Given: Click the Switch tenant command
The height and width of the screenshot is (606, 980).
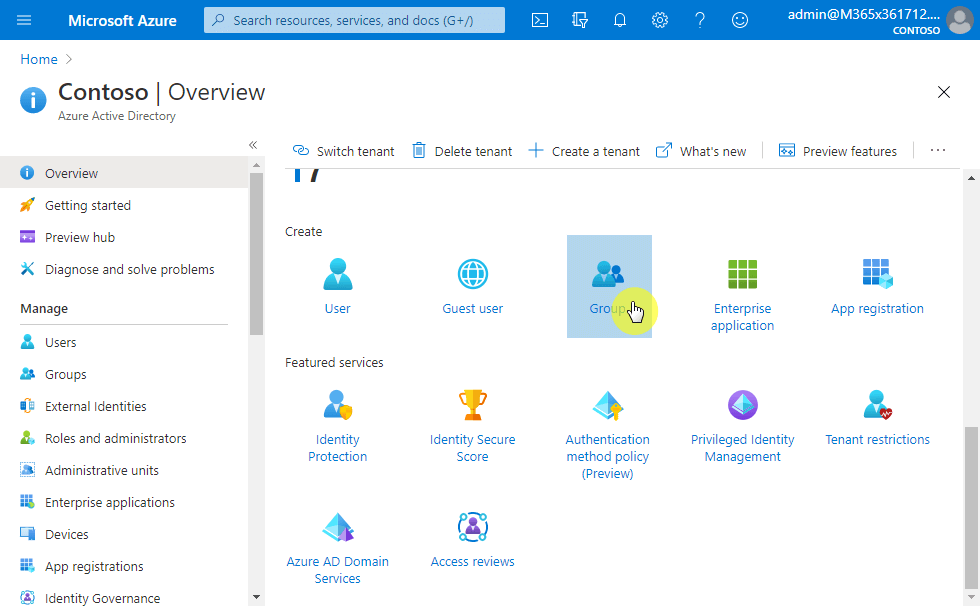Looking at the screenshot, I should pos(344,151).
